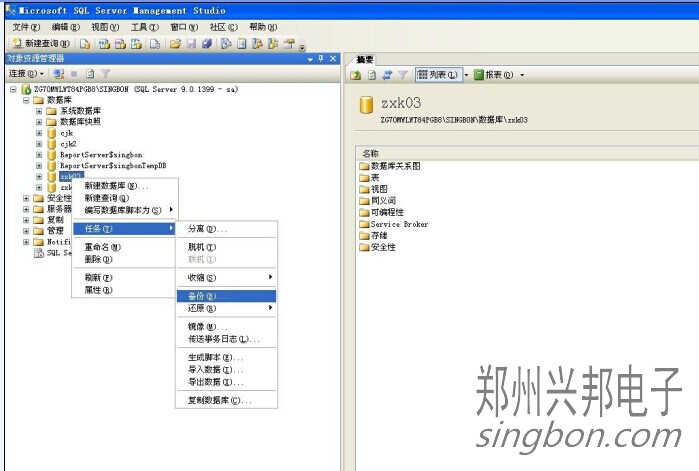The width and height of the screenshot is (699, 471).
Task: Open the 工具 menu in menu bar
Action: coord(145,27)
